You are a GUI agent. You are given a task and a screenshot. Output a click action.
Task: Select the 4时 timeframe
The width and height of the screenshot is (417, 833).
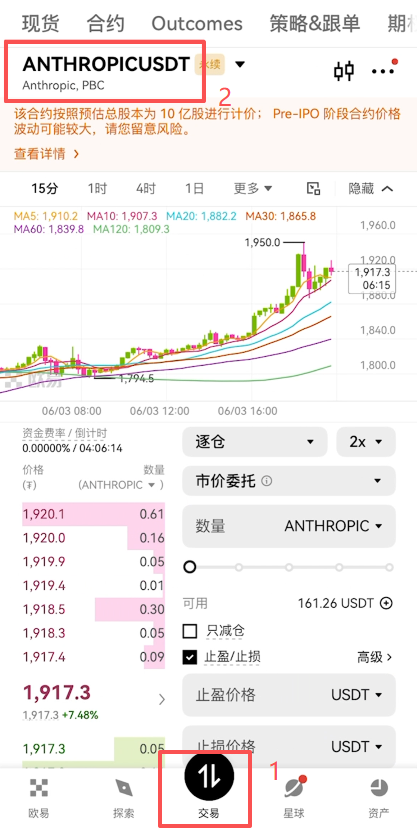[146, 188]
